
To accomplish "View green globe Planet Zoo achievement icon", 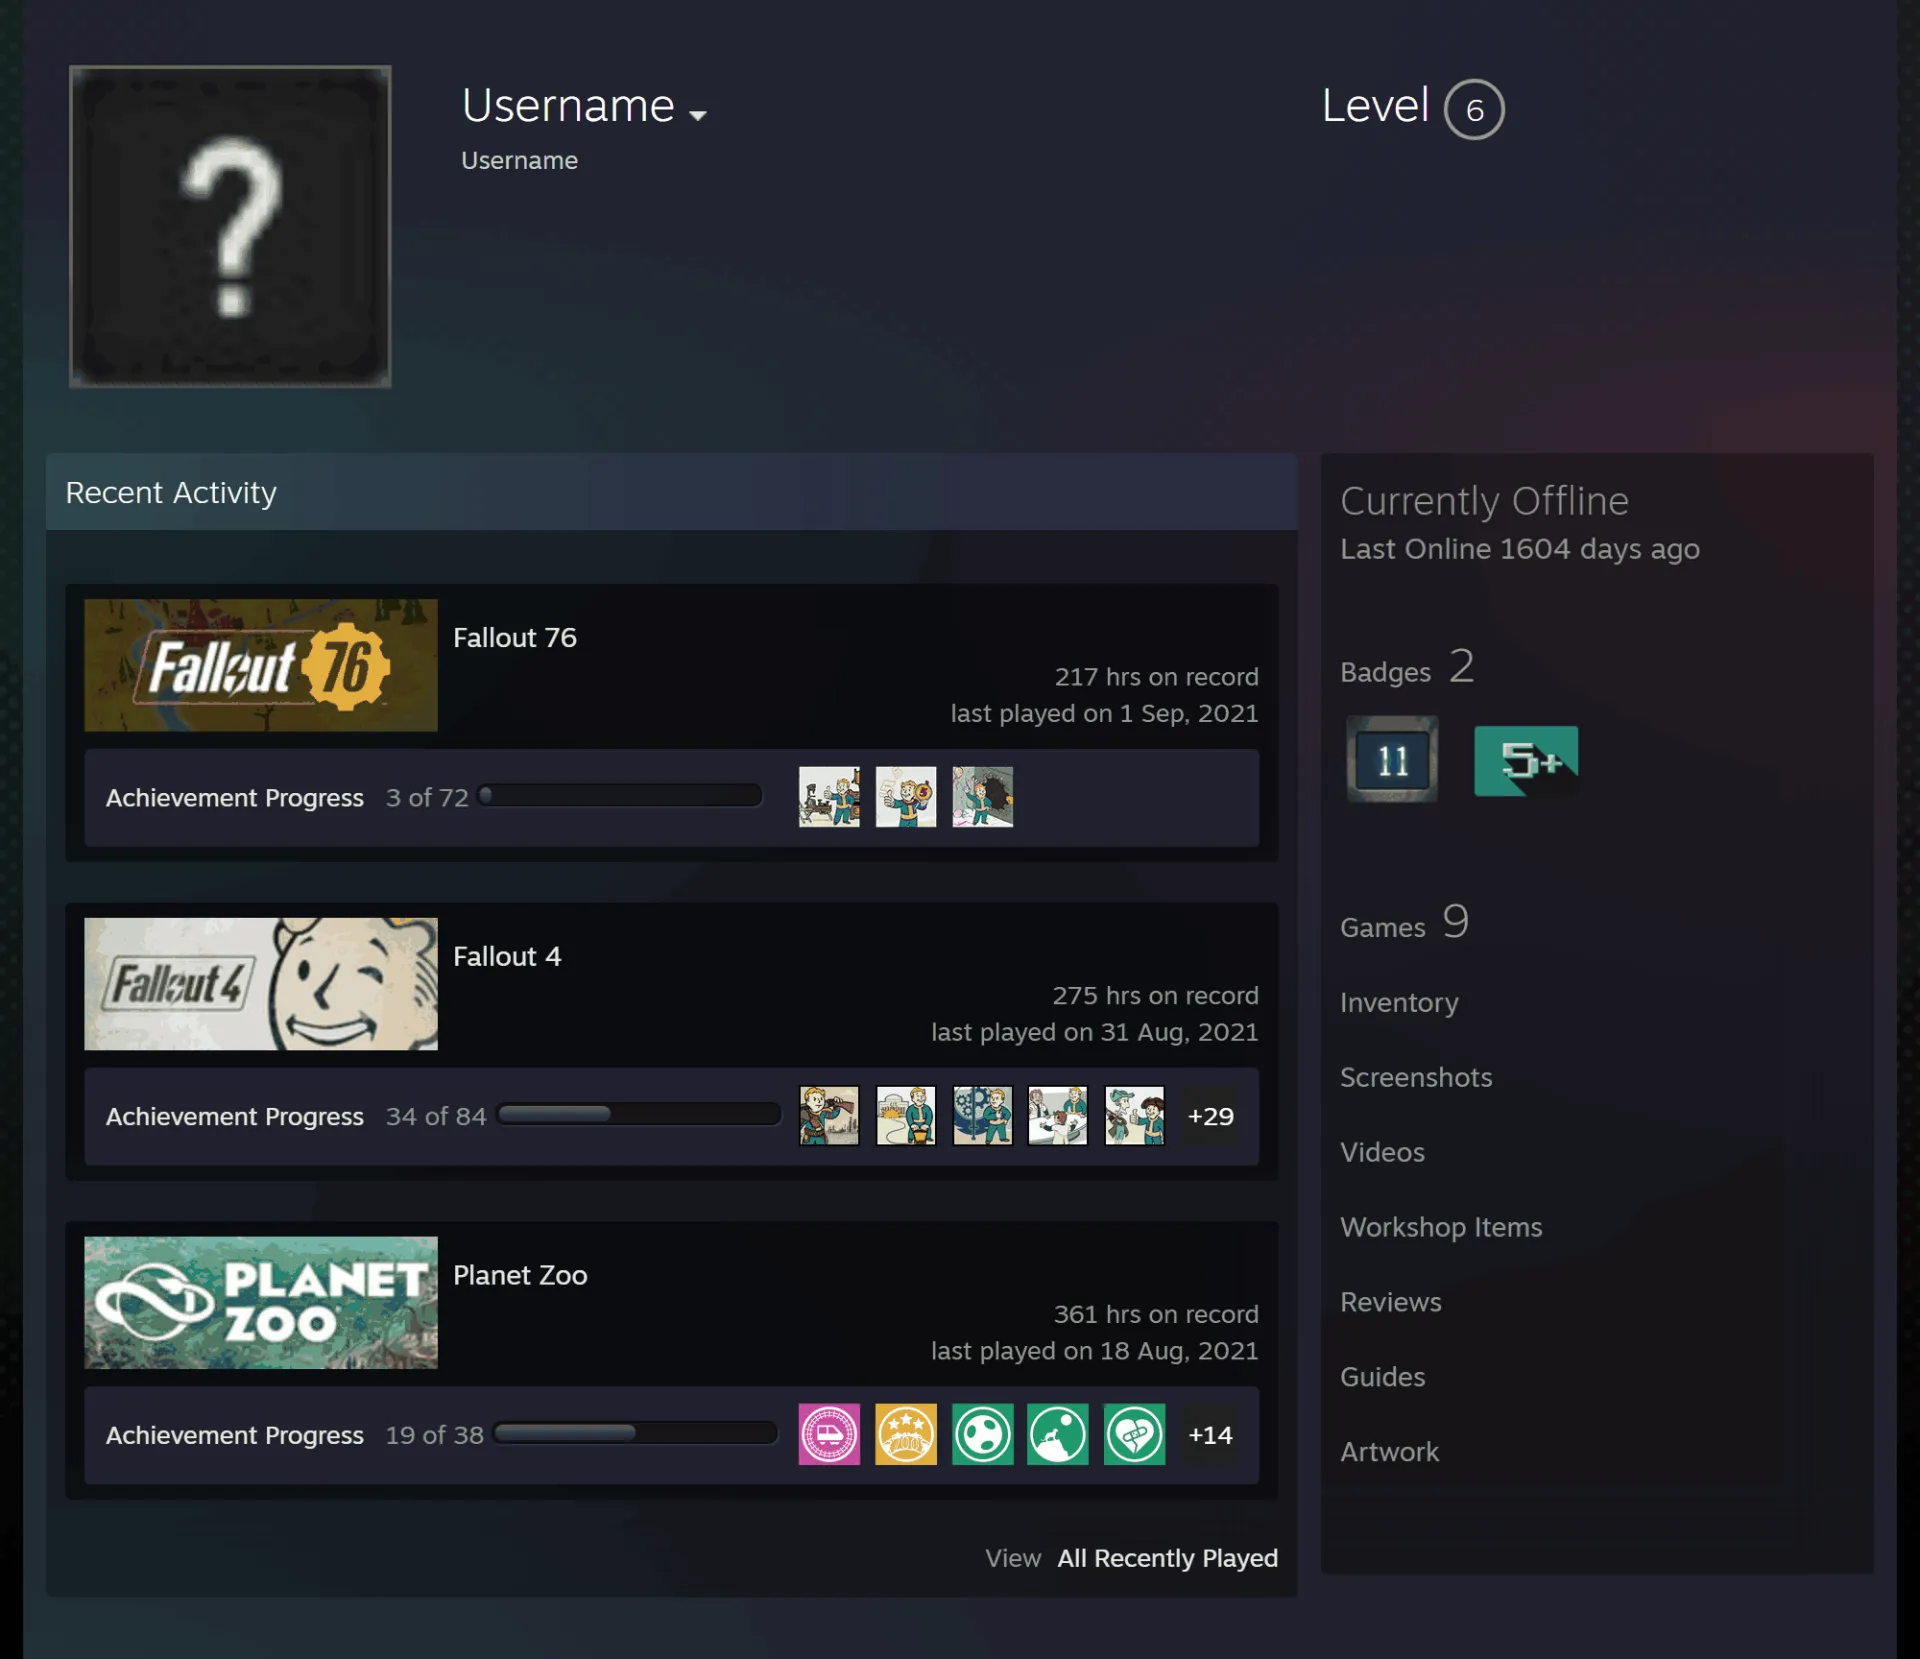I will (x=983, y=1434).
